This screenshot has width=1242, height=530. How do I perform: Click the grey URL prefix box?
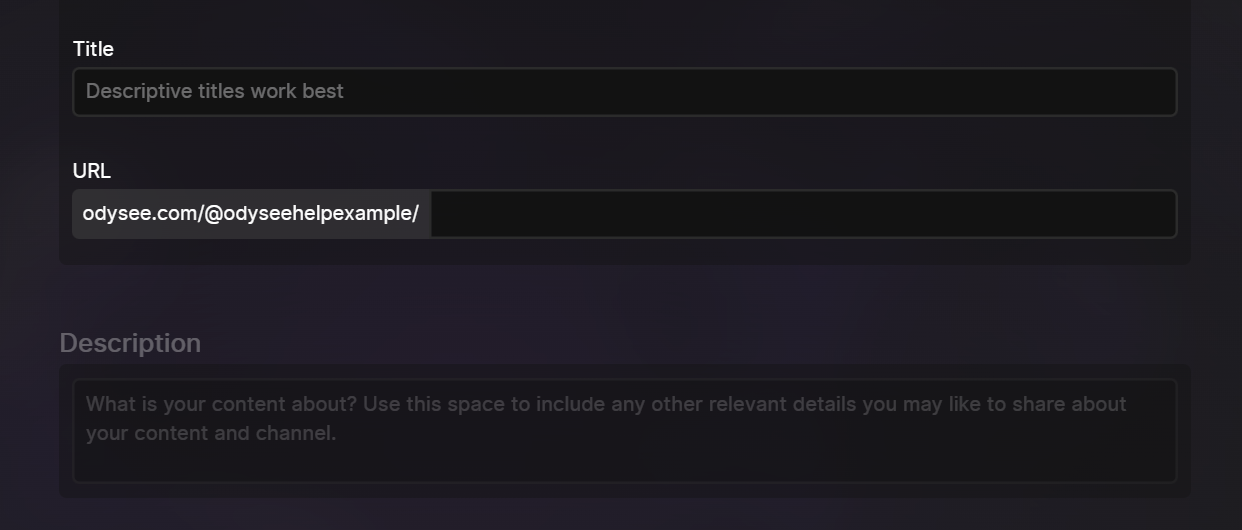point(251,214)
